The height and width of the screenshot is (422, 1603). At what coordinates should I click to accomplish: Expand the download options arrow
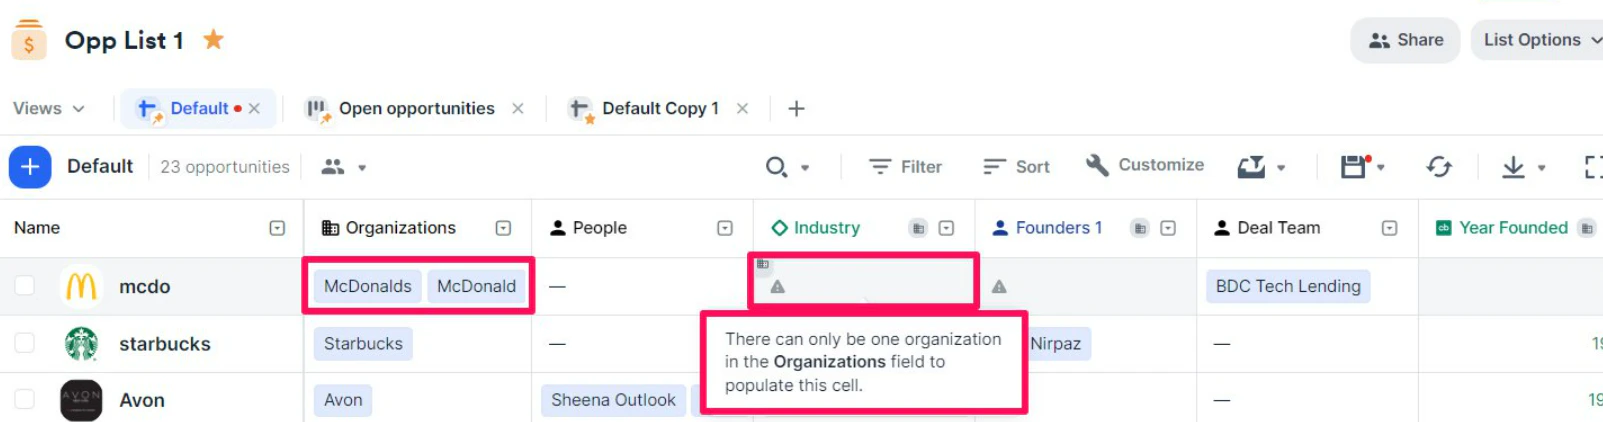coord(1541,168)
